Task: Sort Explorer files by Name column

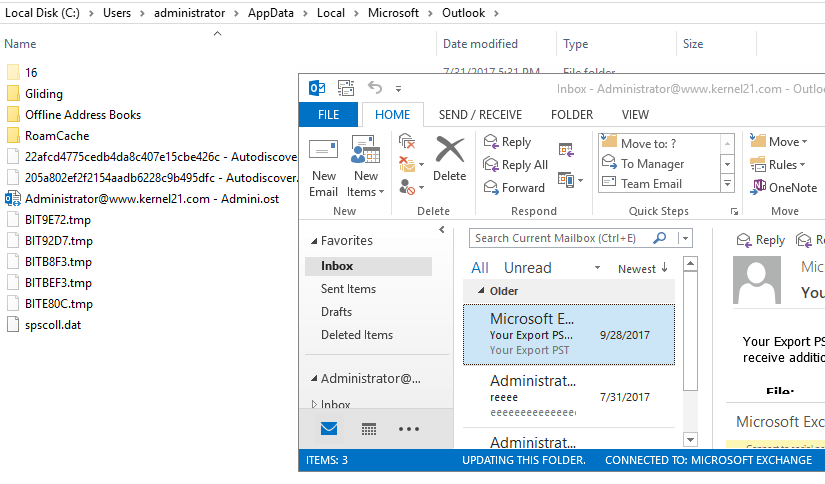Action: click(x=21, y=44)
